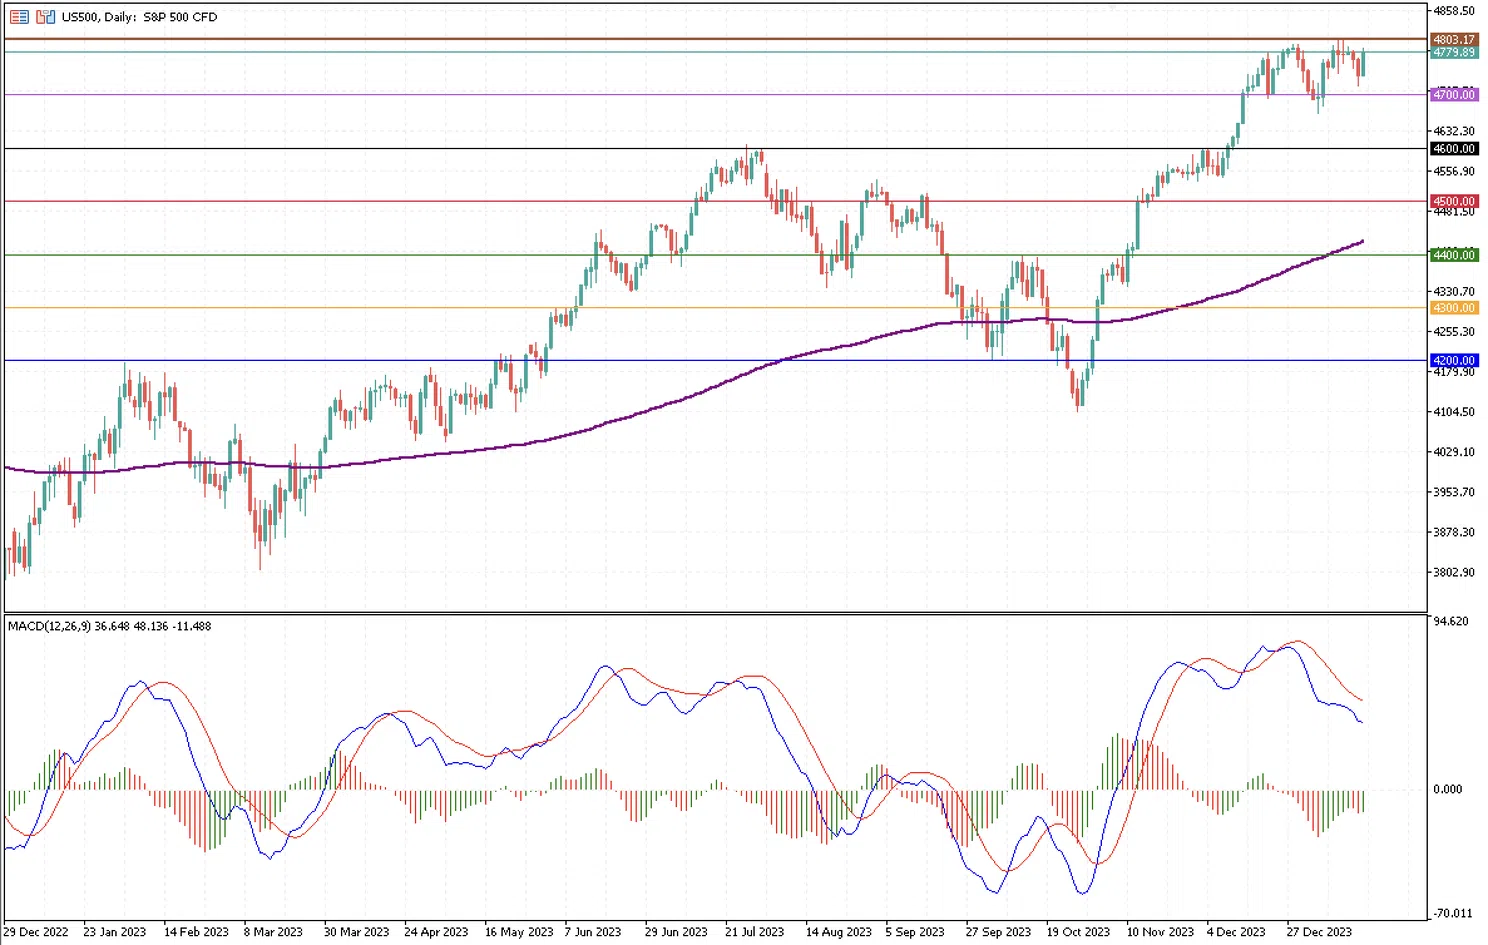Image resolution: width=1488 pixels, height=945 pixels.
Task: Click the green 4400.00 level label
Action: 1453,255
